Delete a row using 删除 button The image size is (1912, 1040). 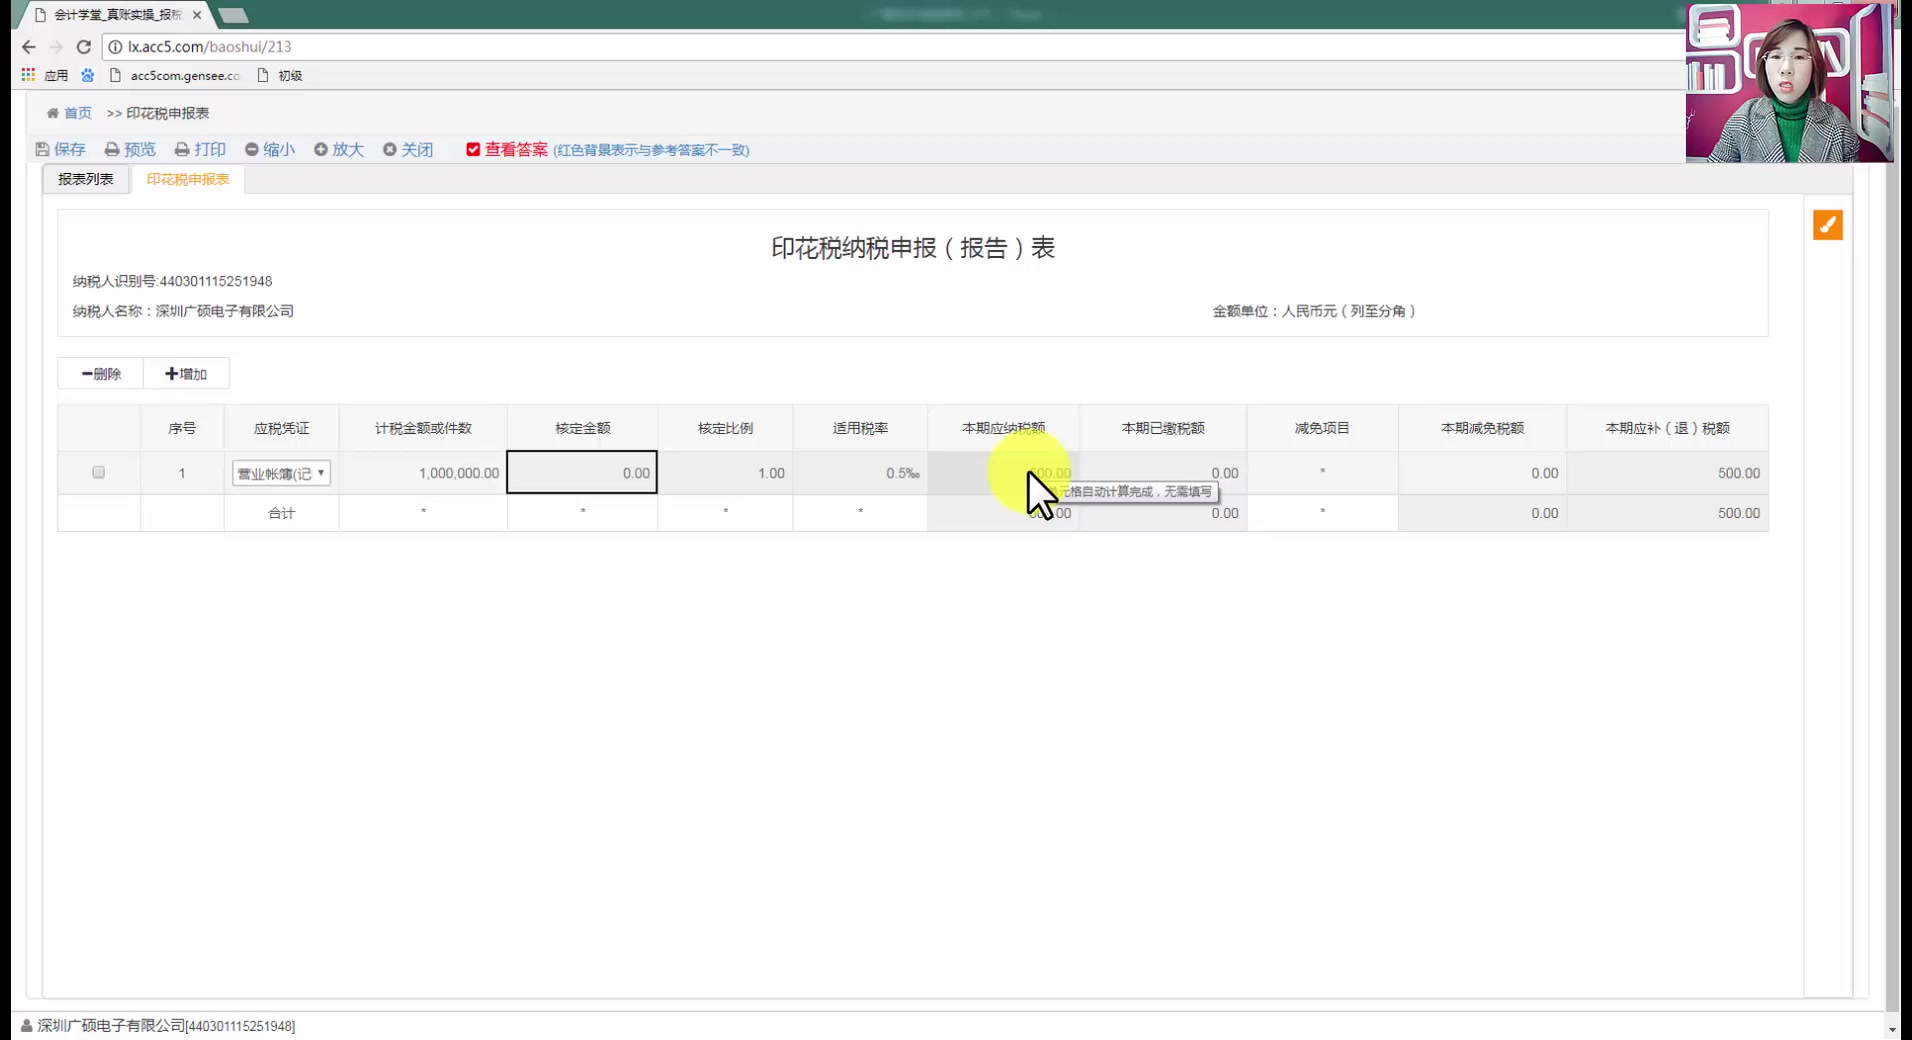99,373
